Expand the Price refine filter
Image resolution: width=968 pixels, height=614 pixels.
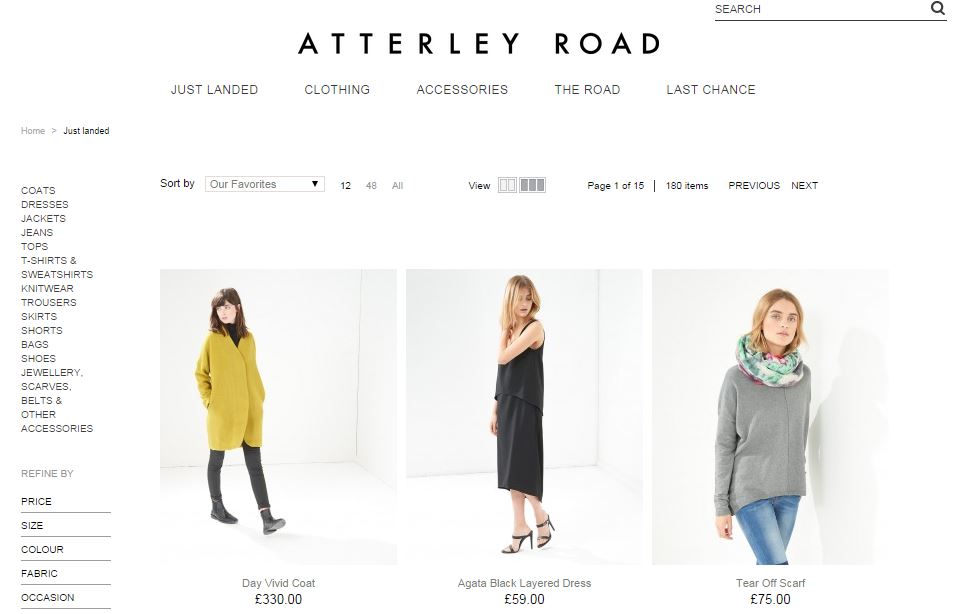point(65,502)
